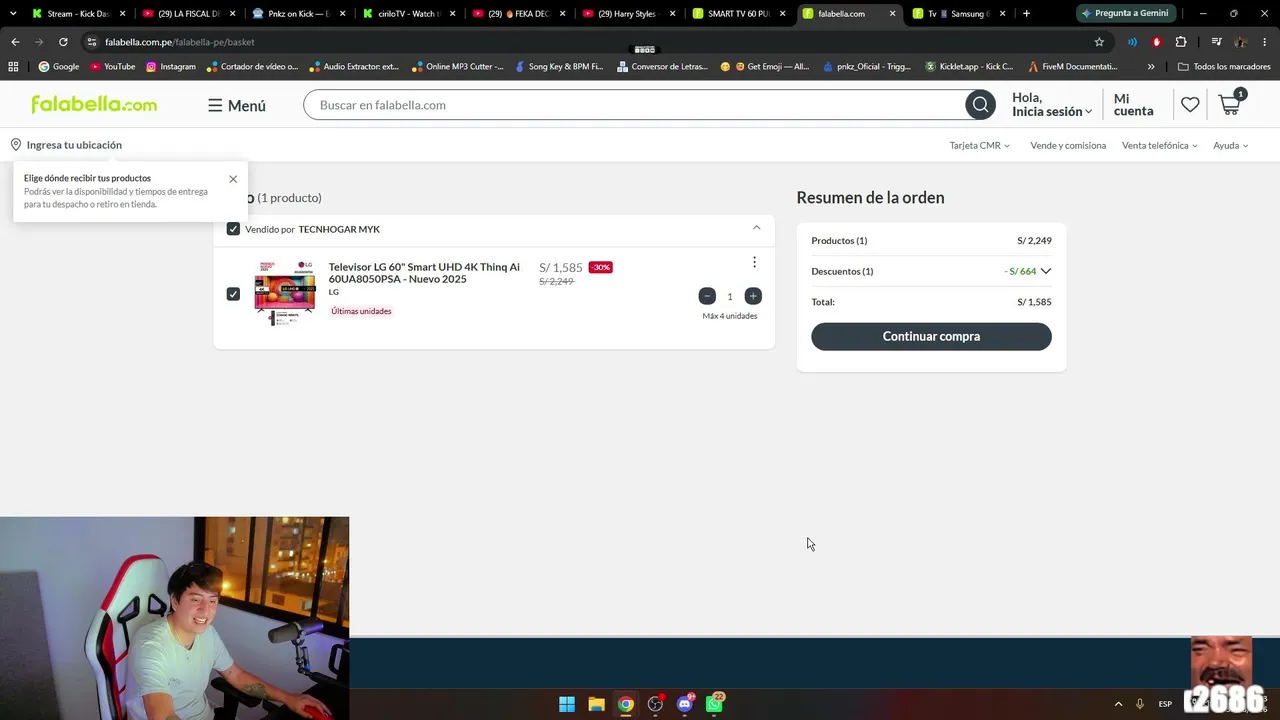Open the Vende y comisiona link
This screenshot has width=1280, height=720.
click(1068, 146)
